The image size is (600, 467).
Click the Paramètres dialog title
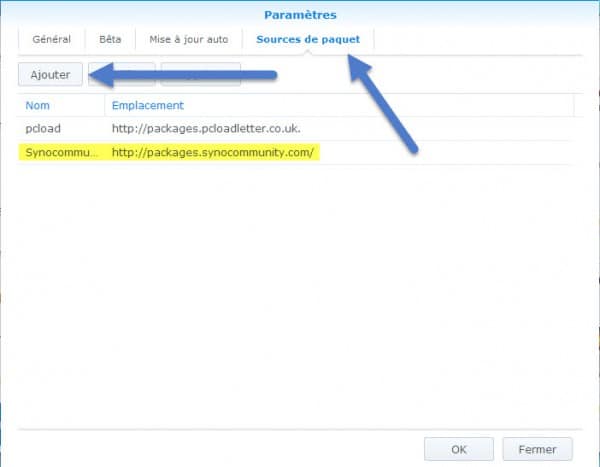(300, 15)
